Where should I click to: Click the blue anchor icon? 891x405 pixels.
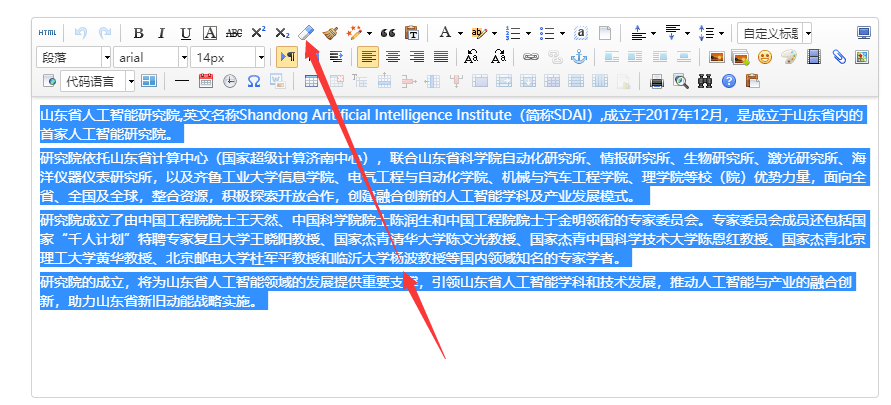pyautogui.click(x=578, y=57)
